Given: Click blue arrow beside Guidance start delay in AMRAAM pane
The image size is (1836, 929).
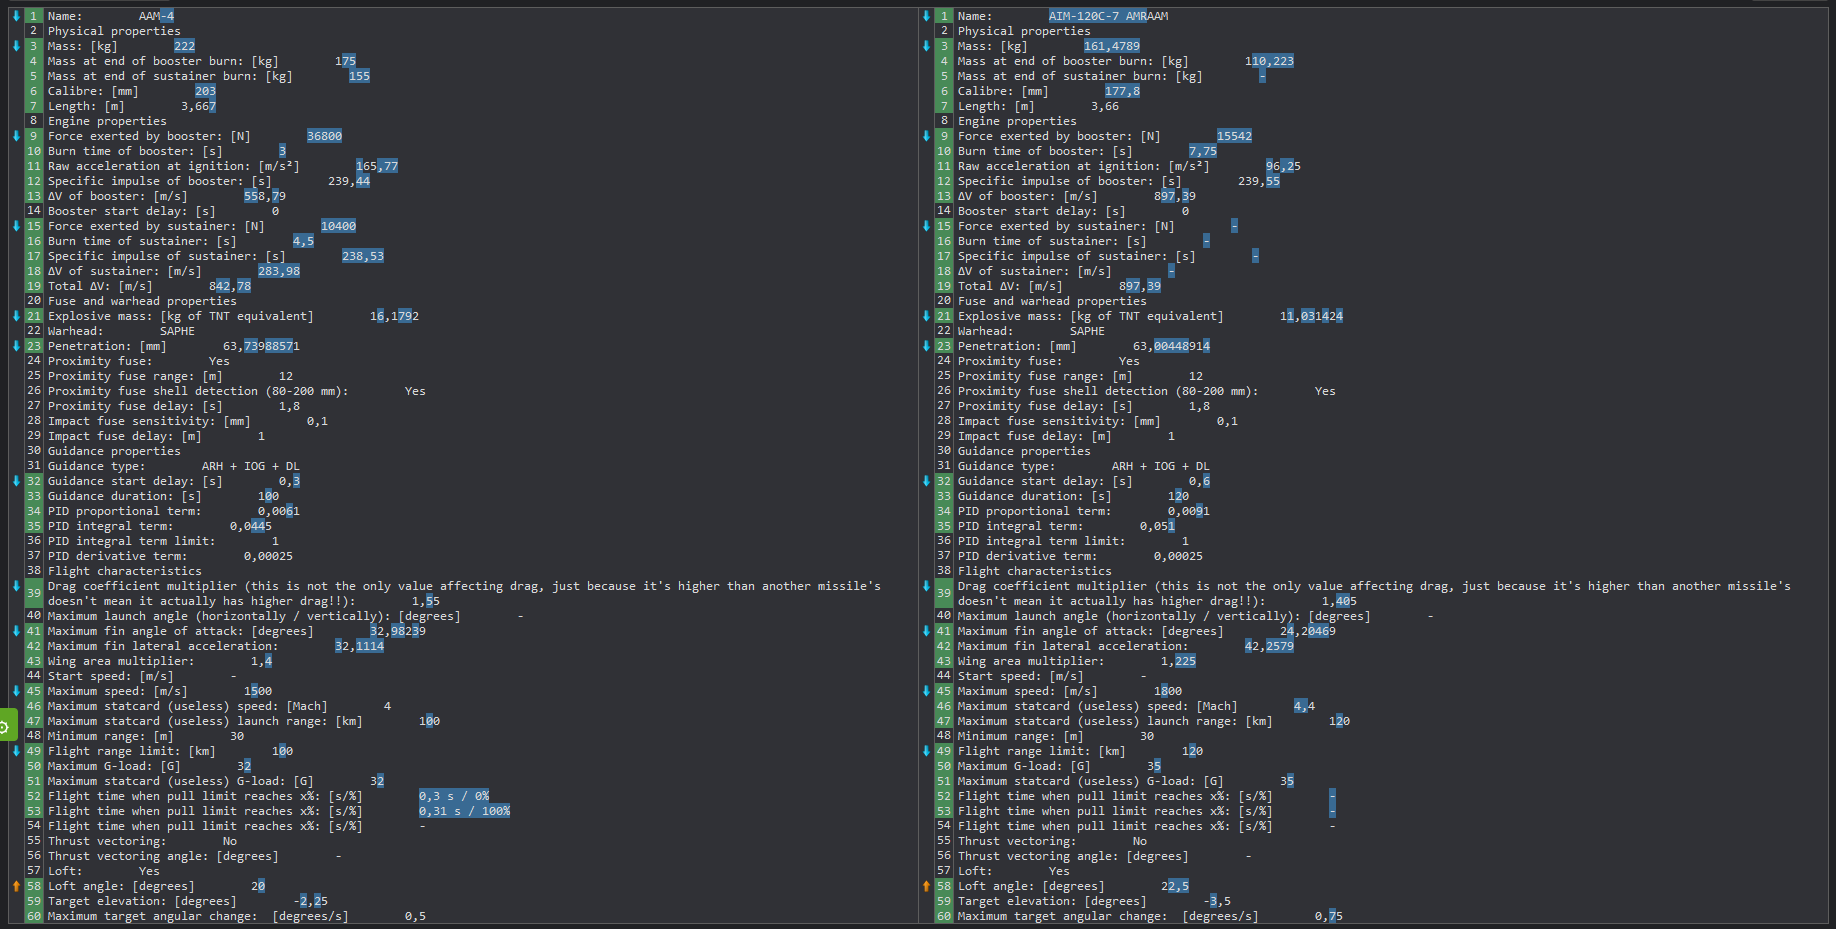Looking at the screenshot, I should (x=926, y=481).
